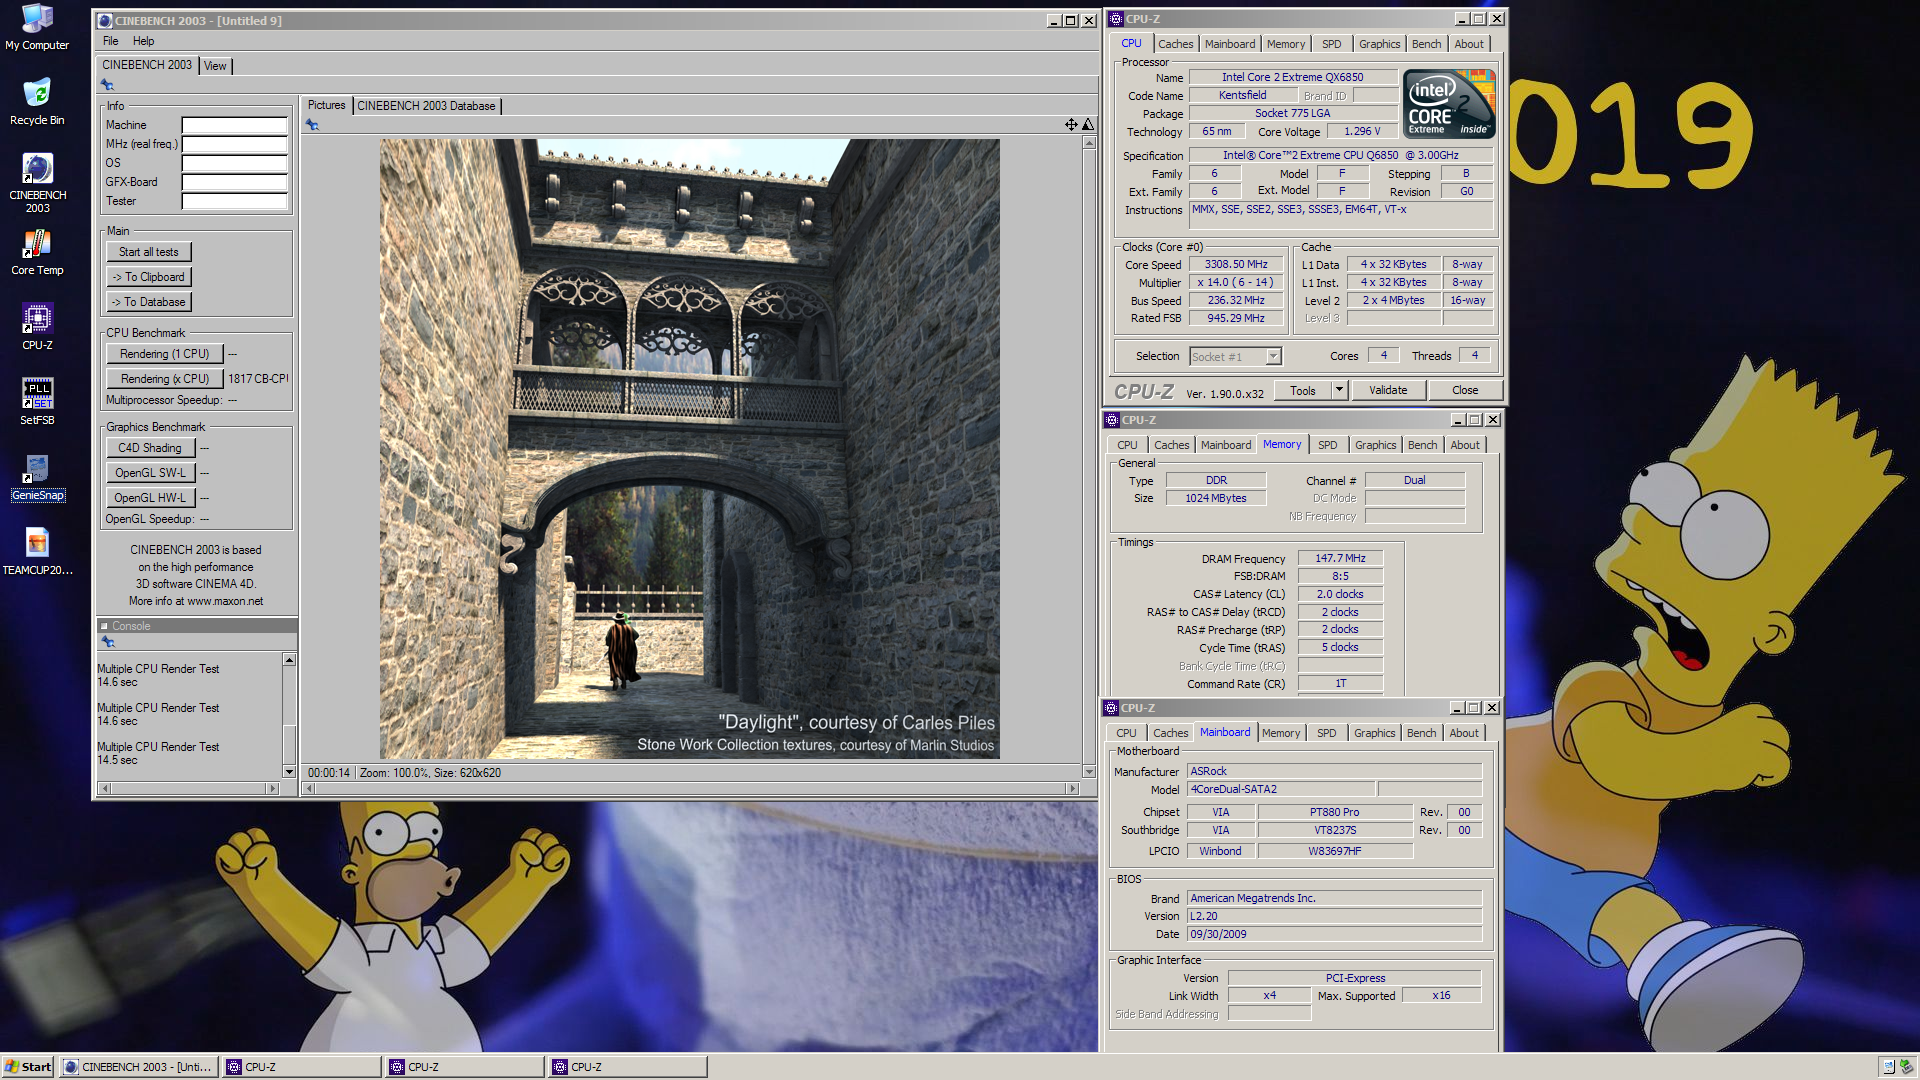Open Graphics tab in Mainboard CPU-Z window
Screen dimensions: 1920x1080
coord(1374,733)
